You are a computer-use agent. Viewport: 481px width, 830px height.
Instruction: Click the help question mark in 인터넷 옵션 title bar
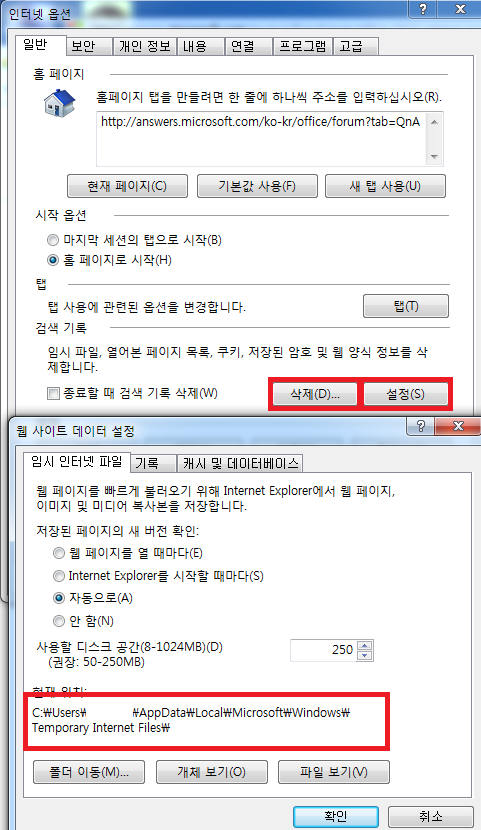click(x=423, y=8)
